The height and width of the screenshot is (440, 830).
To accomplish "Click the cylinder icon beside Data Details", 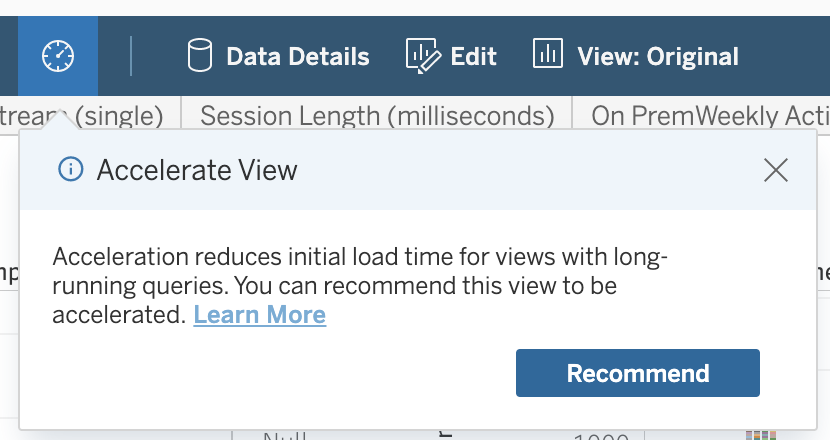I will tap(200, 56).
